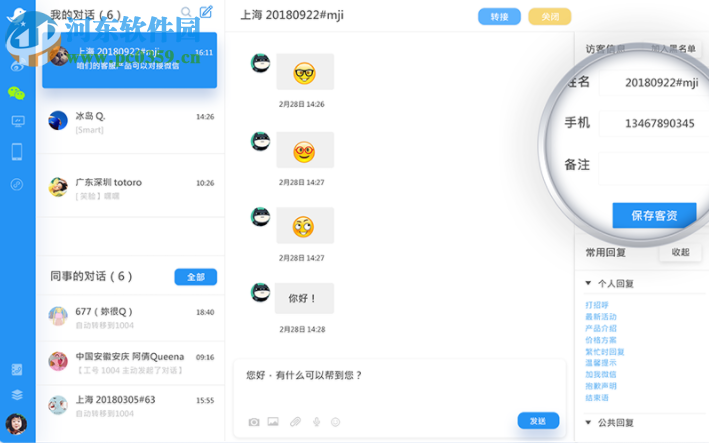Open emoji picker smiley icon
Viewport: 709px width, 443px height.
click(x=336, y=422)
